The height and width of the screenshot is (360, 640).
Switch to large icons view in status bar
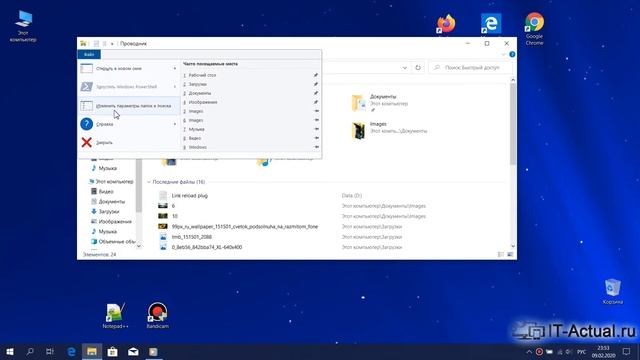click(x=510, y=254)
